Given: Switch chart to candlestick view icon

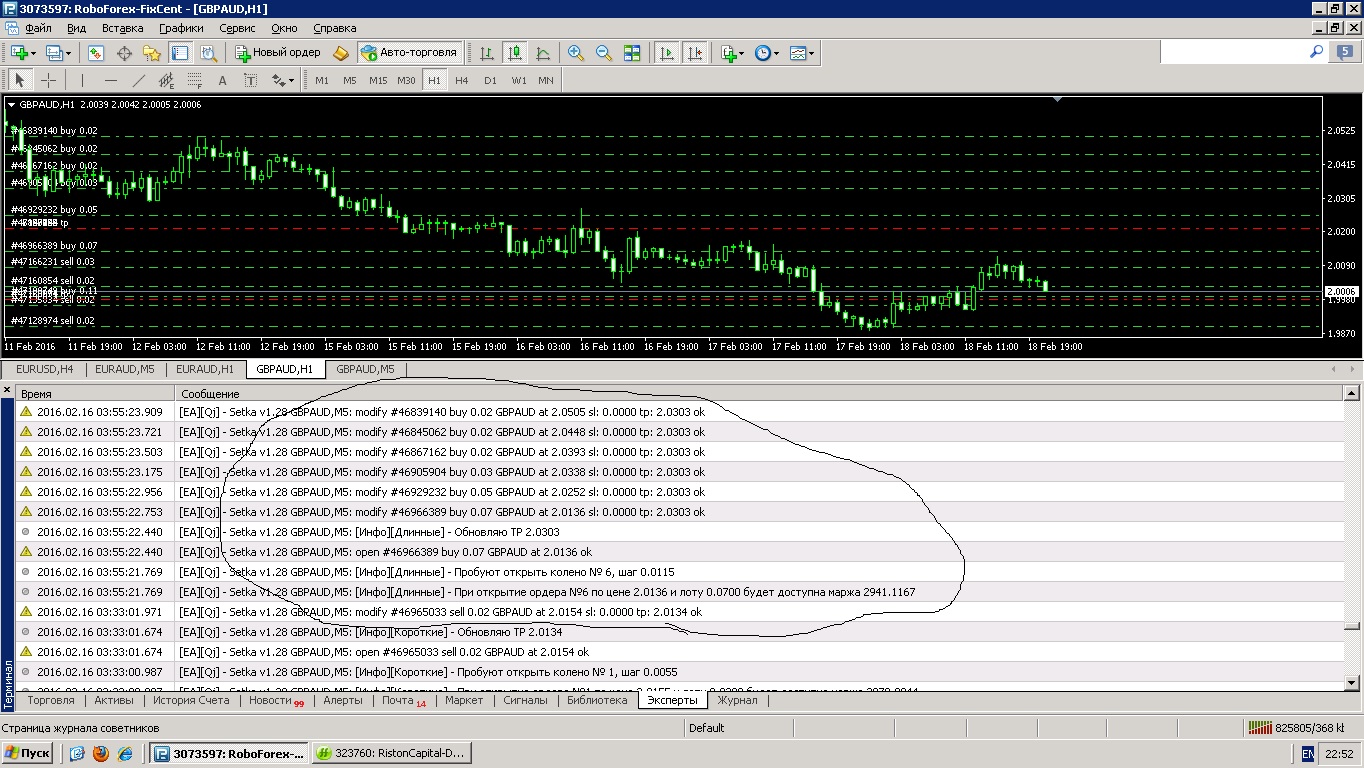Looking at the screenshot, I should point(515,53).
